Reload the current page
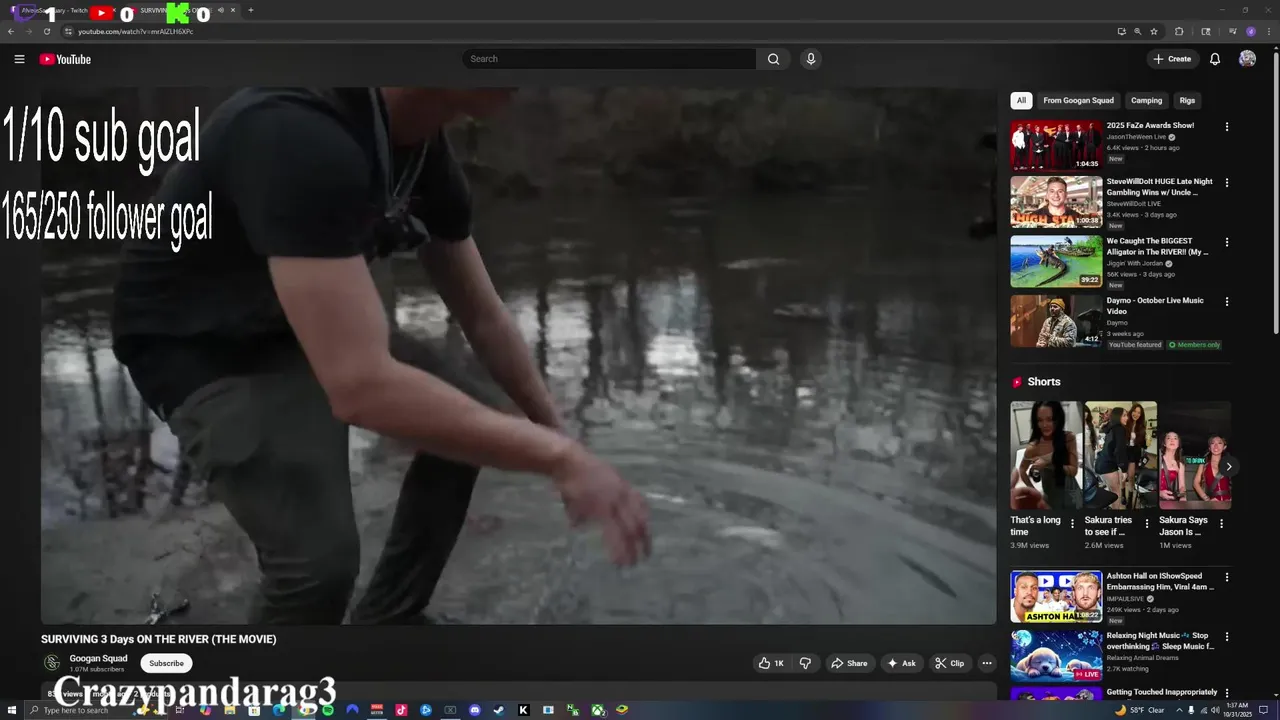Screen dimensions: 1280x720 point(46,31)
